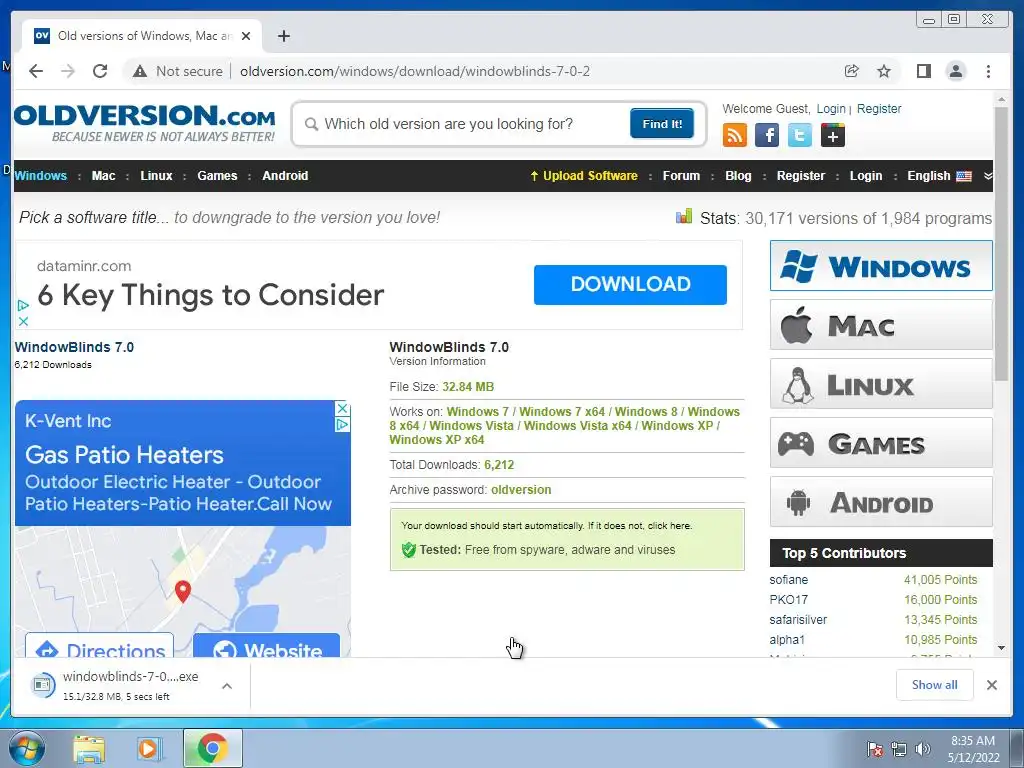
Task: Select the Games nav menu item
Action: pyautogui.click(x=217, y=176)
